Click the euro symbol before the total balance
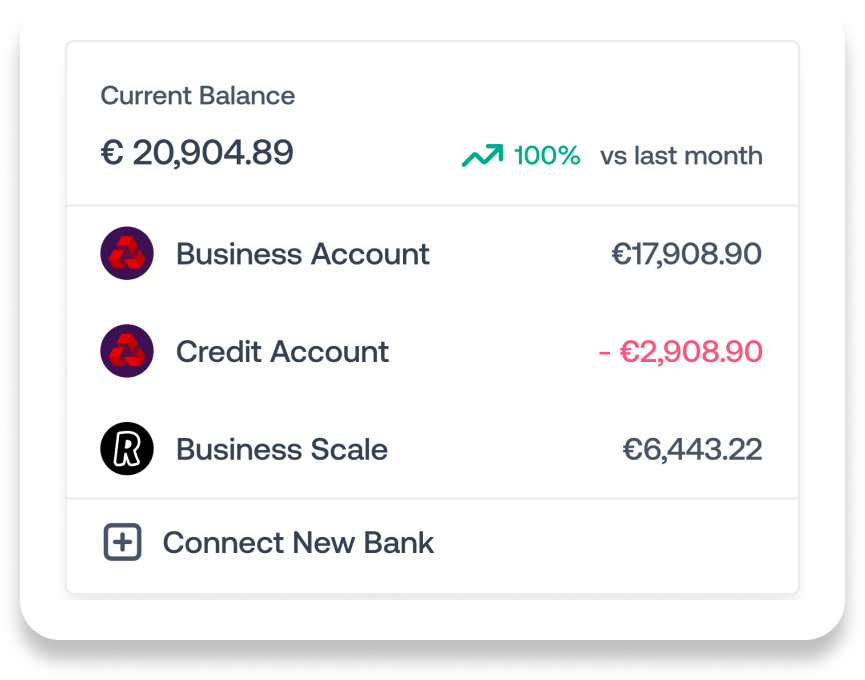Image resolution: width=865 pixels, height=680 pixels. (111, 153)
